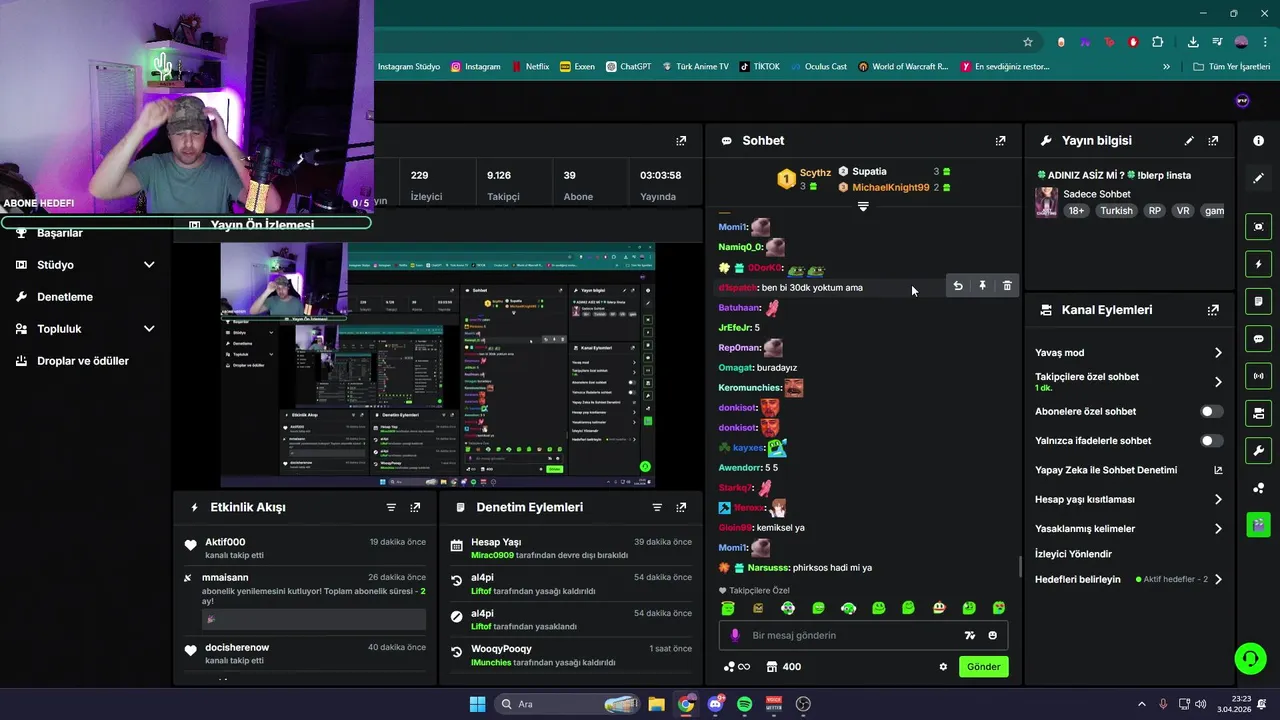The width and height of the screenshot is (1280, 720).
Task: Open Spotify from the Windows taskbar
Action: coord(744,704)
